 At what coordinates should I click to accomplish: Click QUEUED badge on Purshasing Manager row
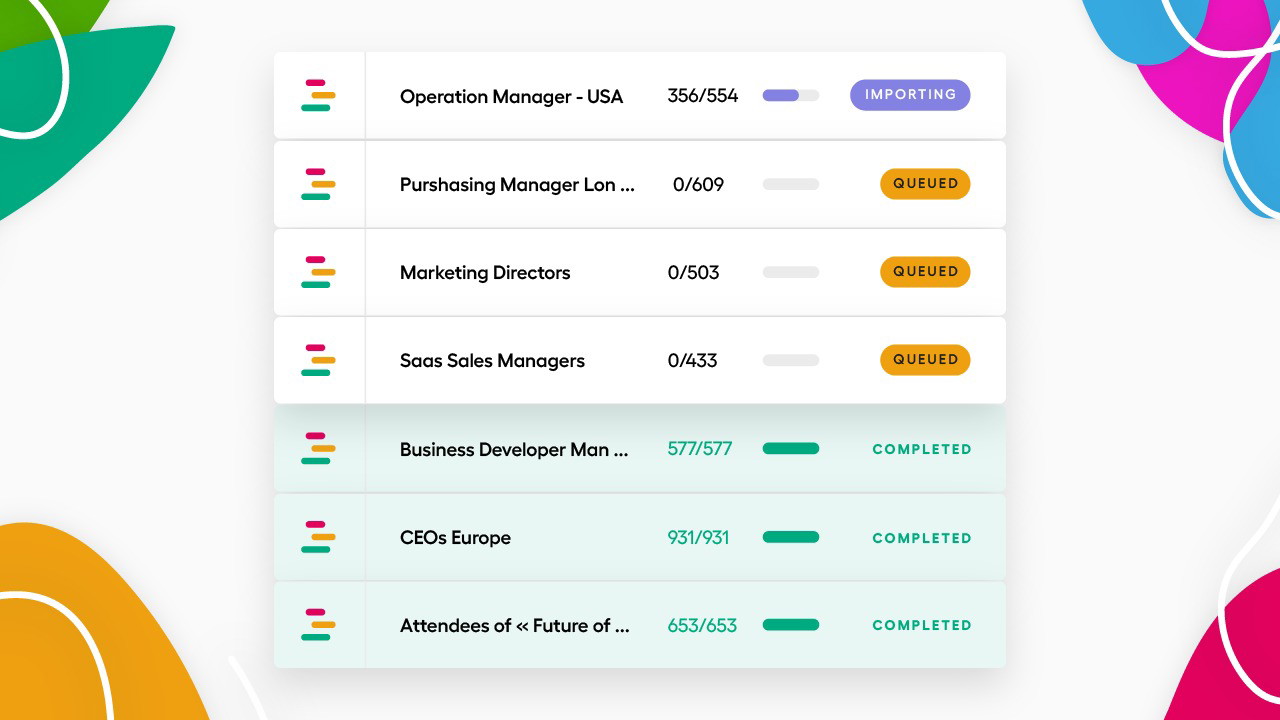coord(925,184)
